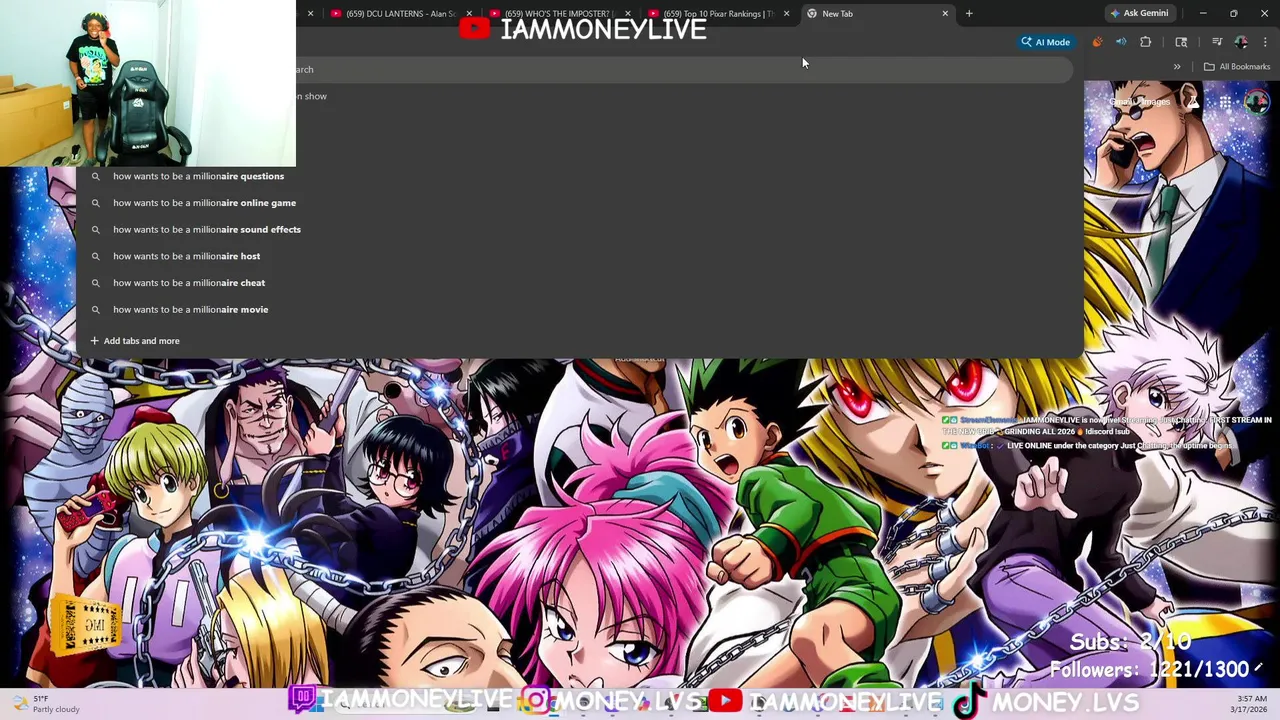This screenshot has width=1280, height=720.
Task: Close the DCU LANTERNS tab
Action: (469, 14)
